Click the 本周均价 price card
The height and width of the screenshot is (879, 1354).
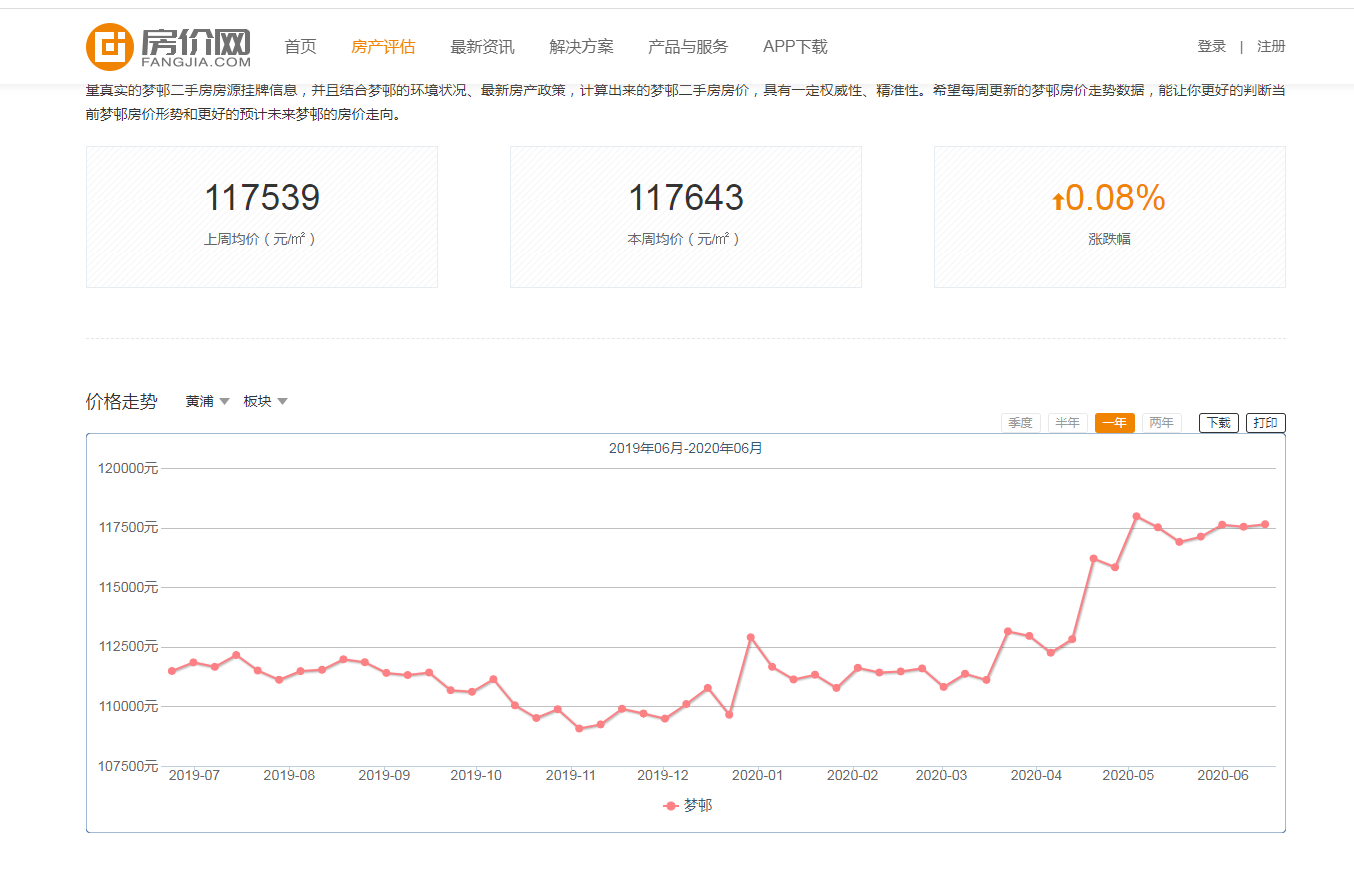pyautogui.click(x=686, y=216)
